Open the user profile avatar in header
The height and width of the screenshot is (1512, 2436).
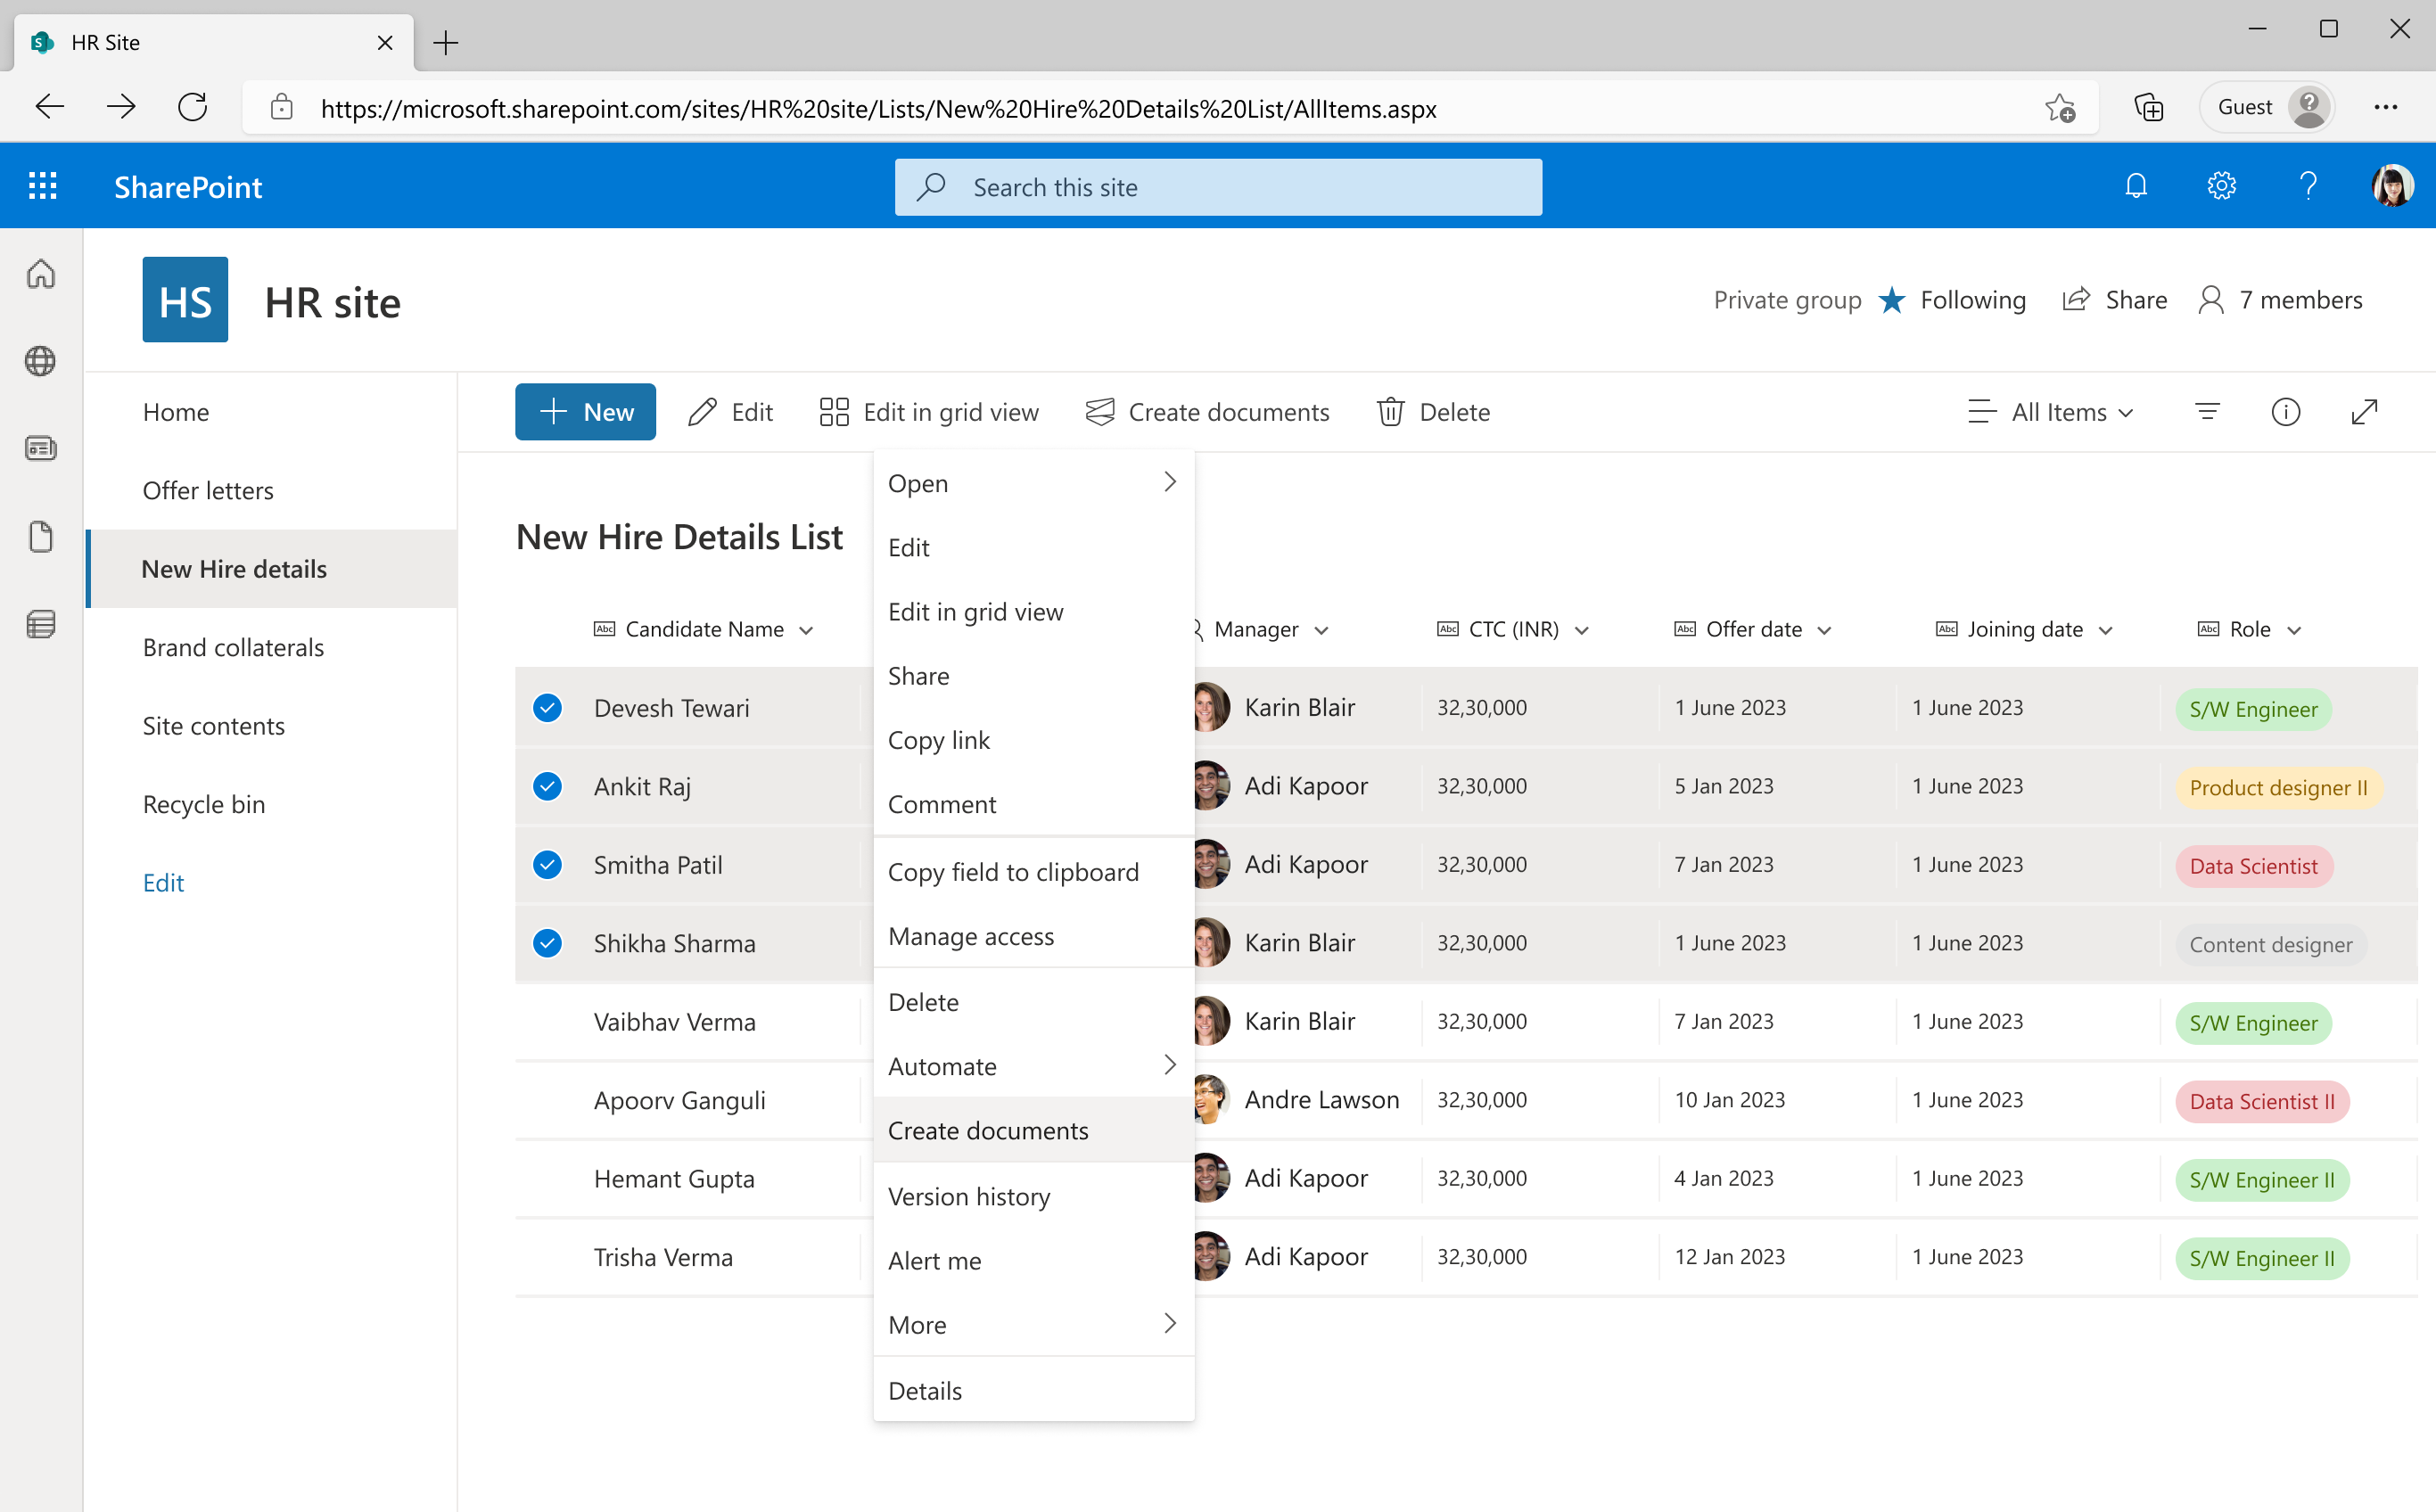click(2392, 186)
